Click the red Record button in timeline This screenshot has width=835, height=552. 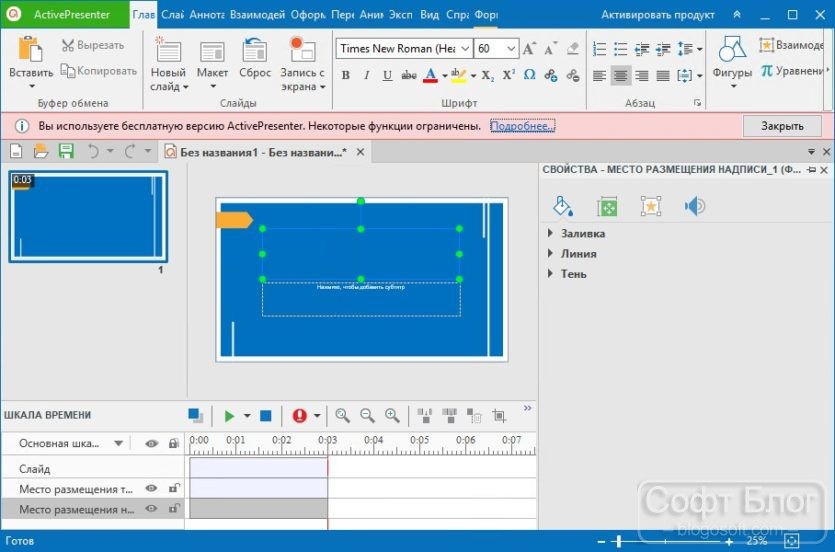[x=299, y=416]
